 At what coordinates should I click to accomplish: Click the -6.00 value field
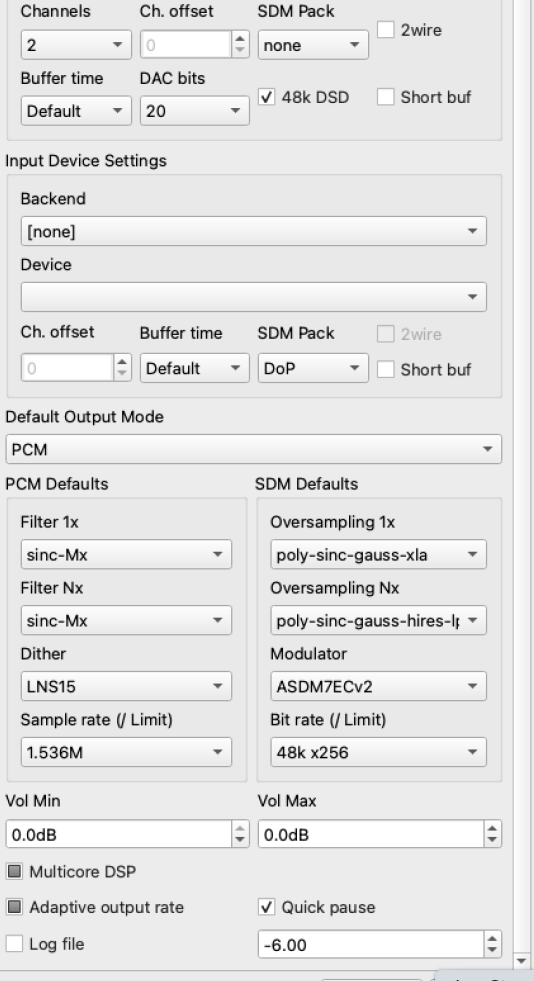click(371, 944)
